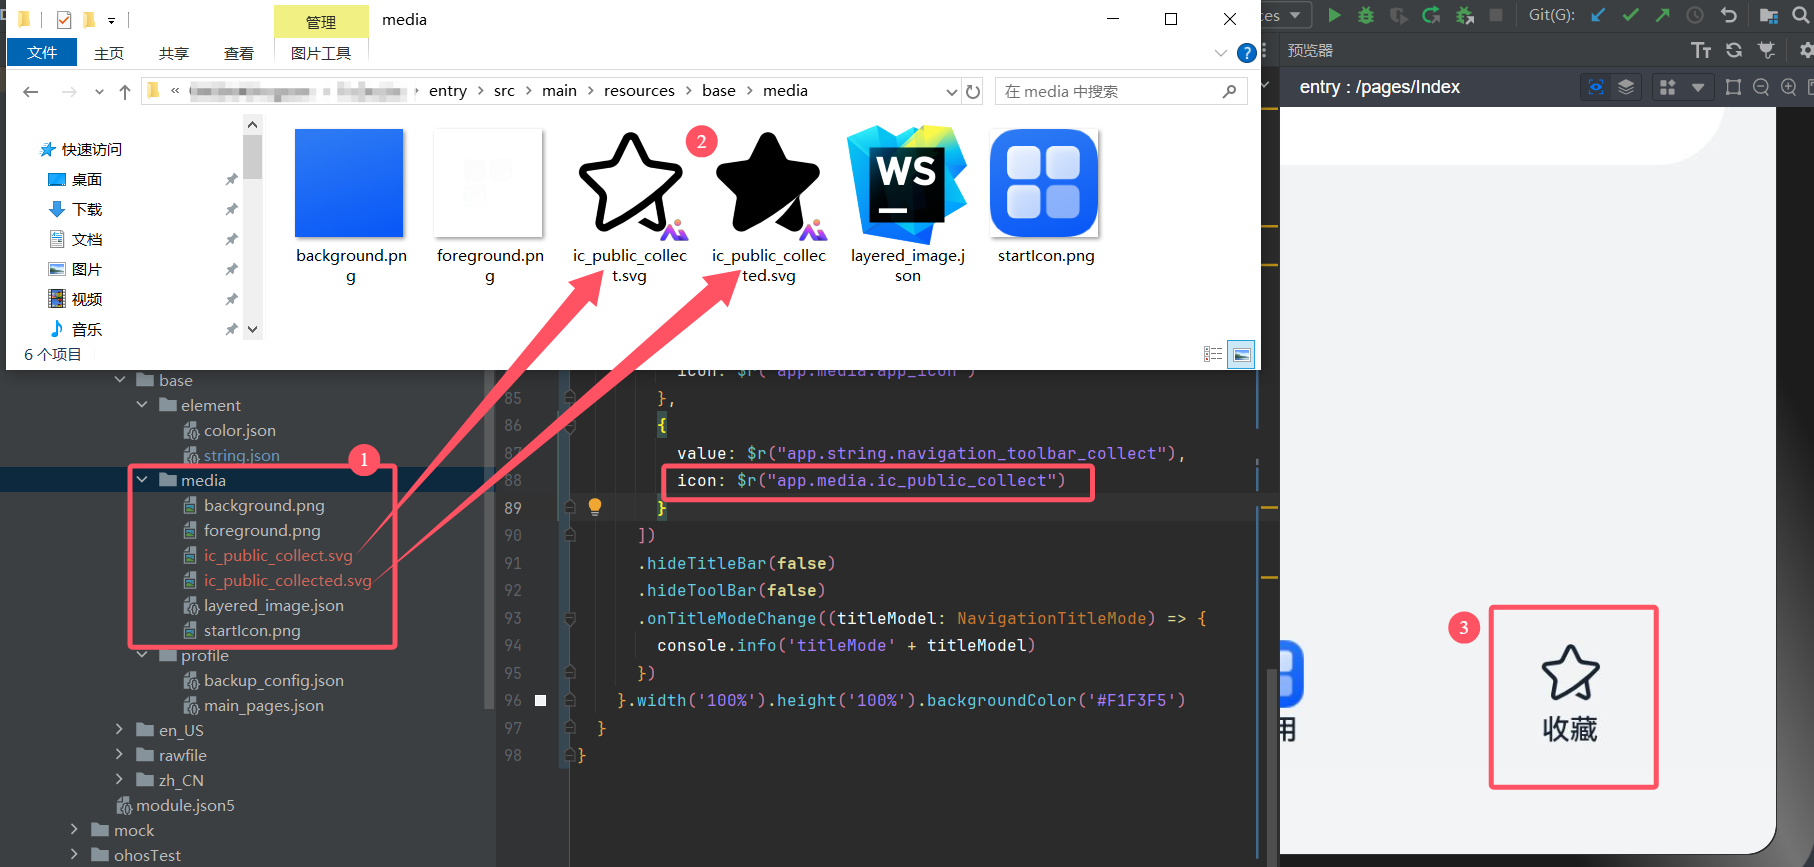
Task: Go back with Explorer's left arrow button
Action: pos(31,91)
